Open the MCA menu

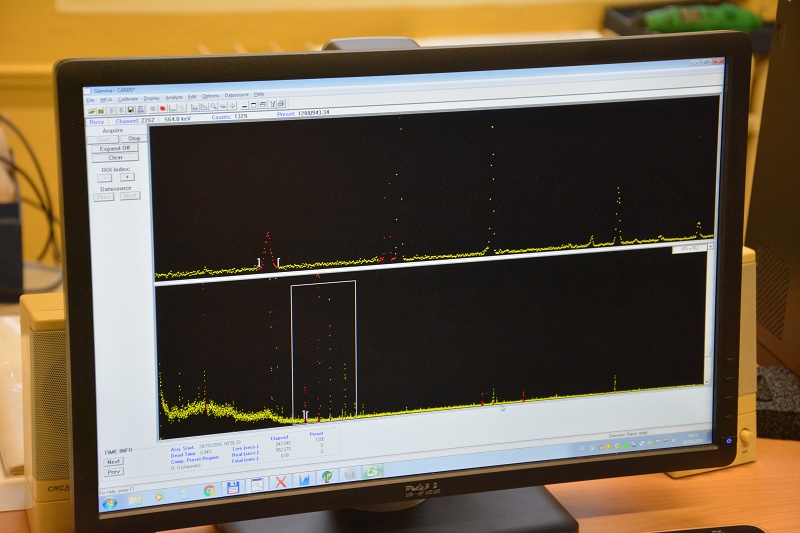click(x=106, y=100)
